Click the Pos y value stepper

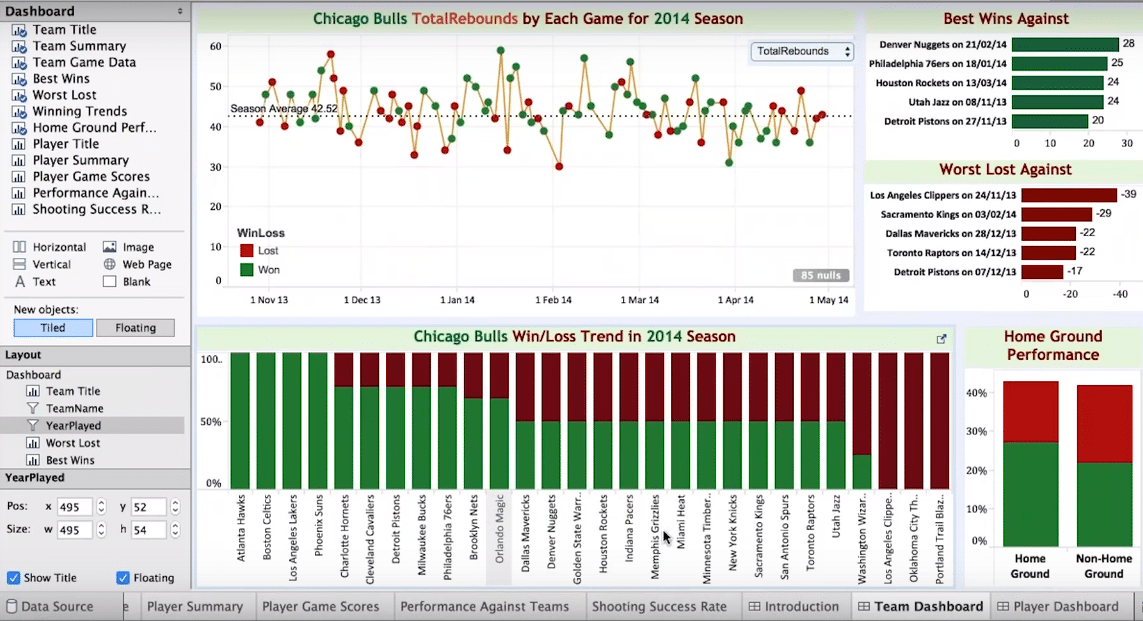[175, 507]
